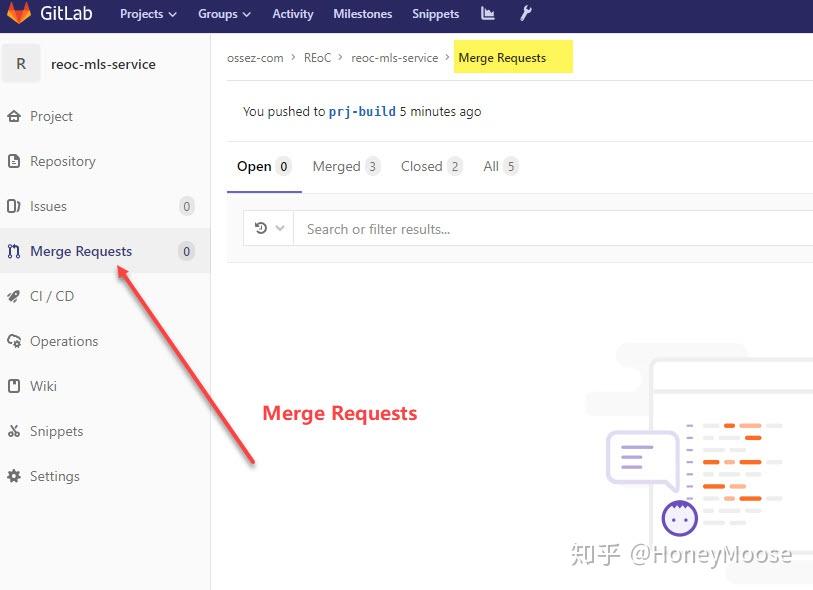Select the All 5 filter tab

pos(498,166)
